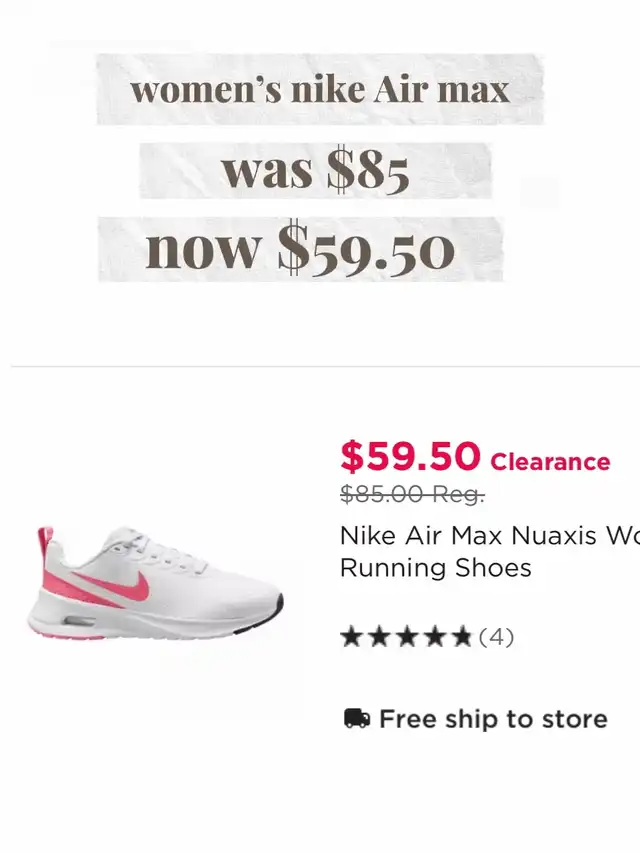Click the "Running Shoes" title line
640x853 pixels.
[x=435, y=568]
